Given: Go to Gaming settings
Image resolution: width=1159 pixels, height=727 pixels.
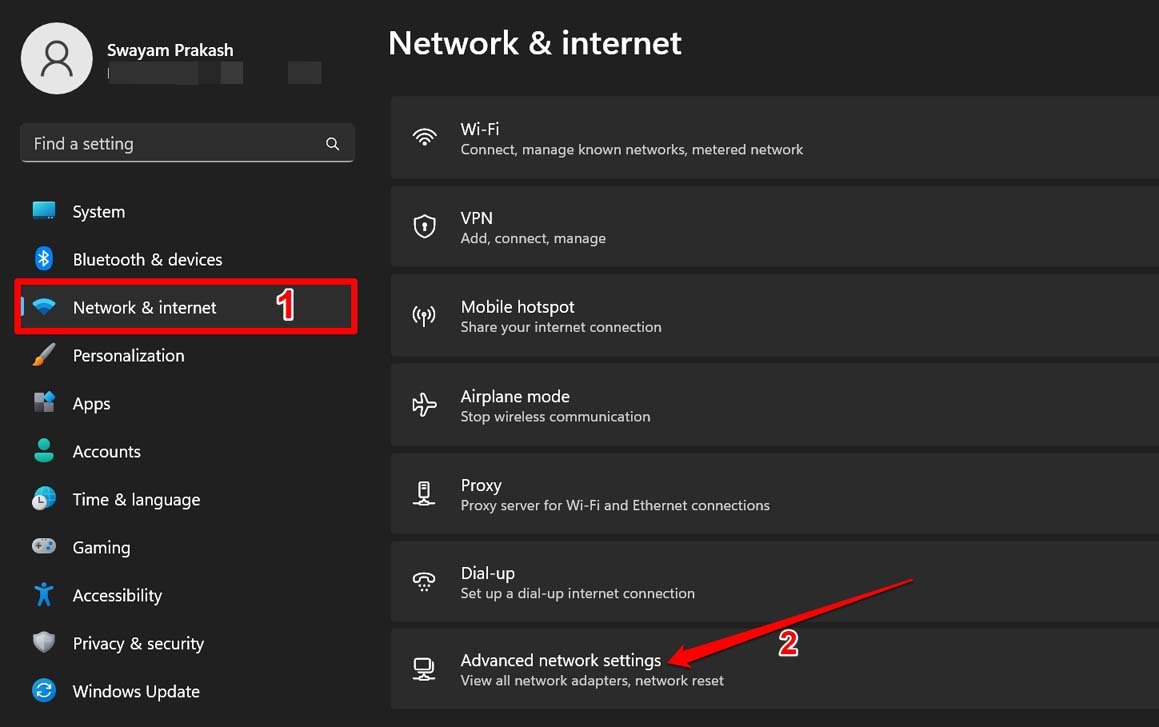Looking at the screenshot, I should pos(186,547).
